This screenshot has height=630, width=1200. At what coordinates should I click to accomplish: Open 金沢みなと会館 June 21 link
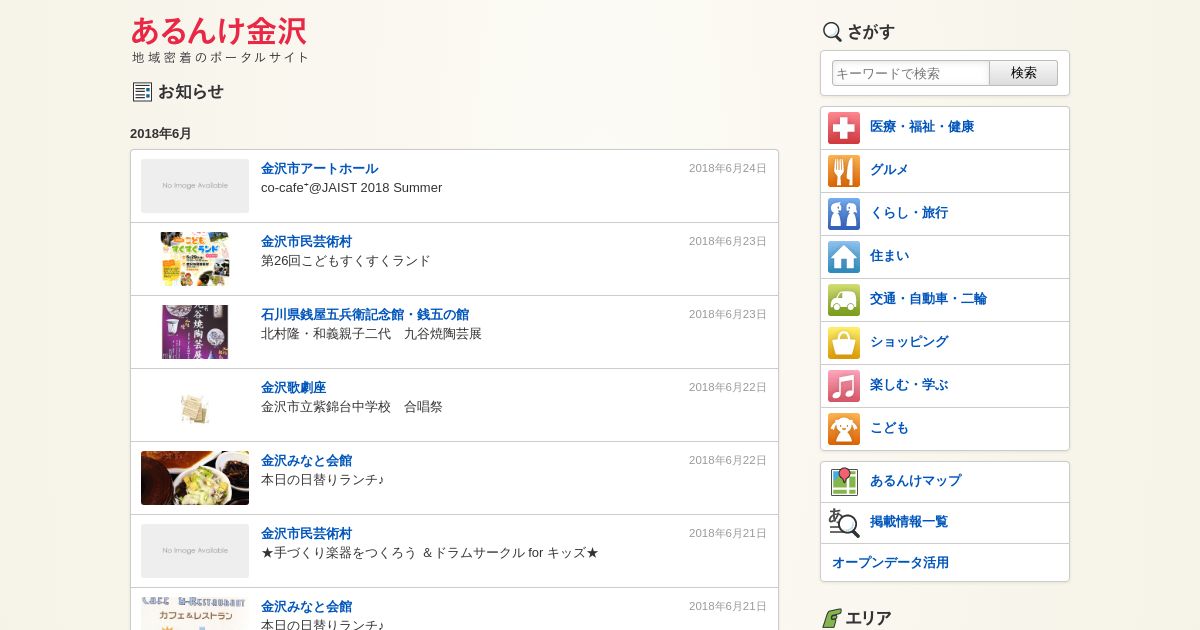(306, 606)
